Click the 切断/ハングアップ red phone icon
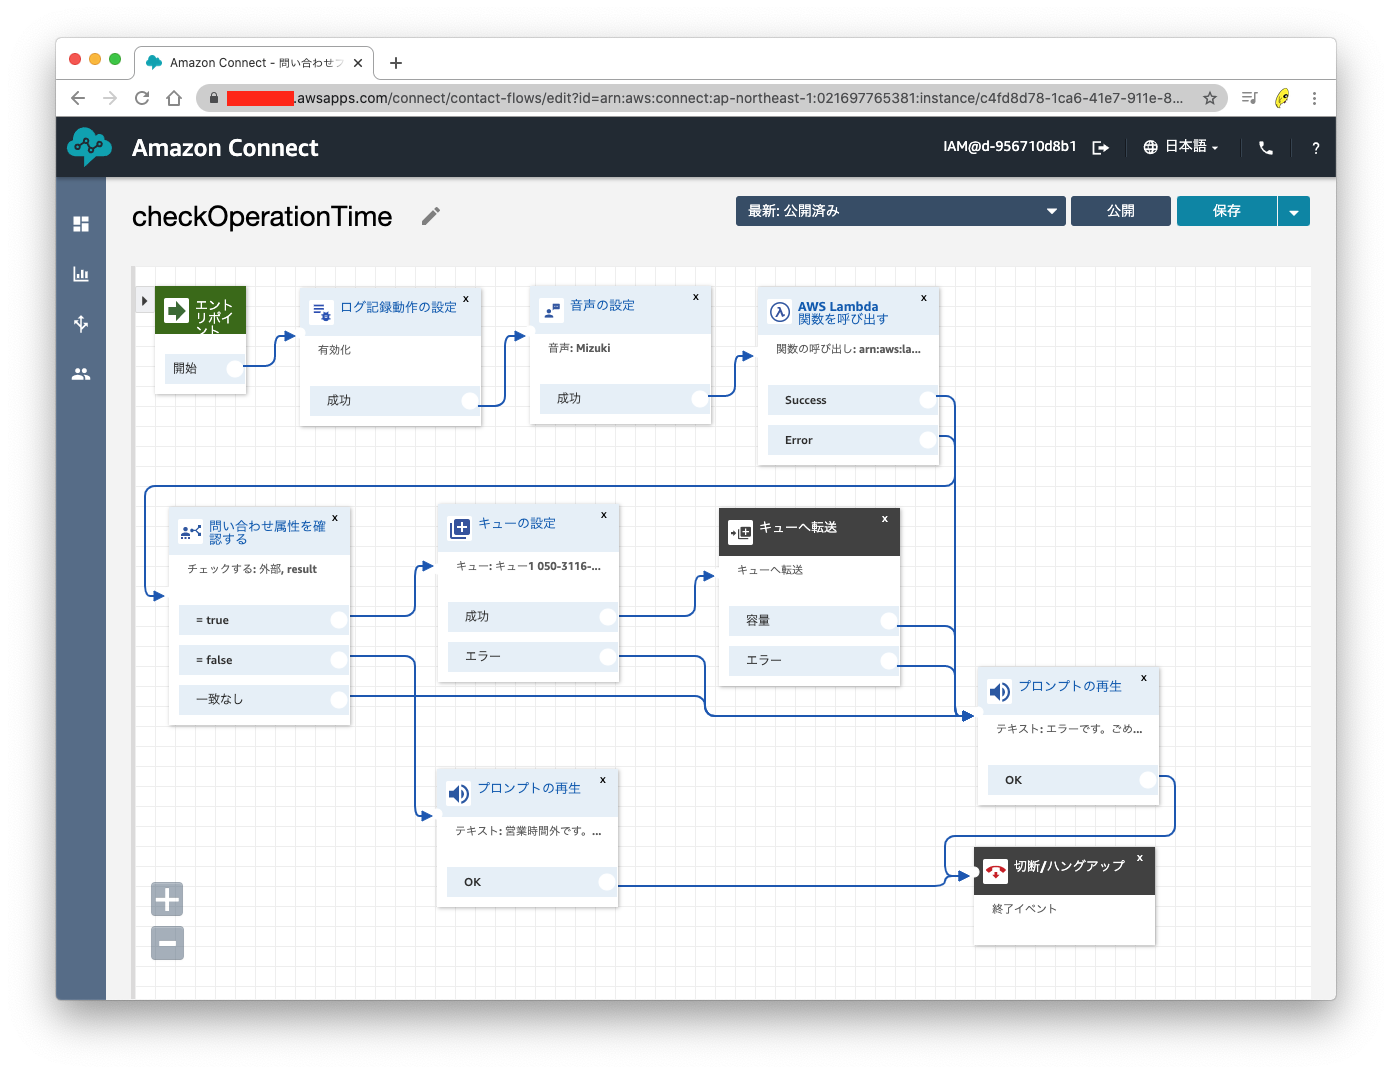Screen dimensions: 1392x1074 click(x=996, y=872)
